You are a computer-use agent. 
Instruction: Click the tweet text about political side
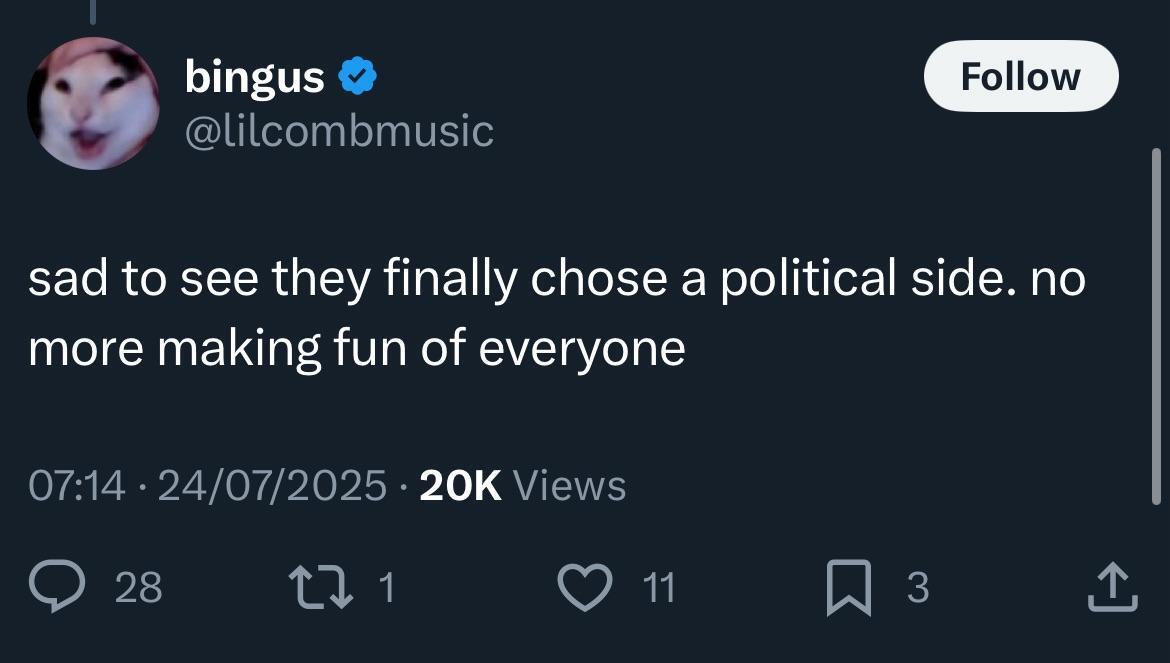556,314
